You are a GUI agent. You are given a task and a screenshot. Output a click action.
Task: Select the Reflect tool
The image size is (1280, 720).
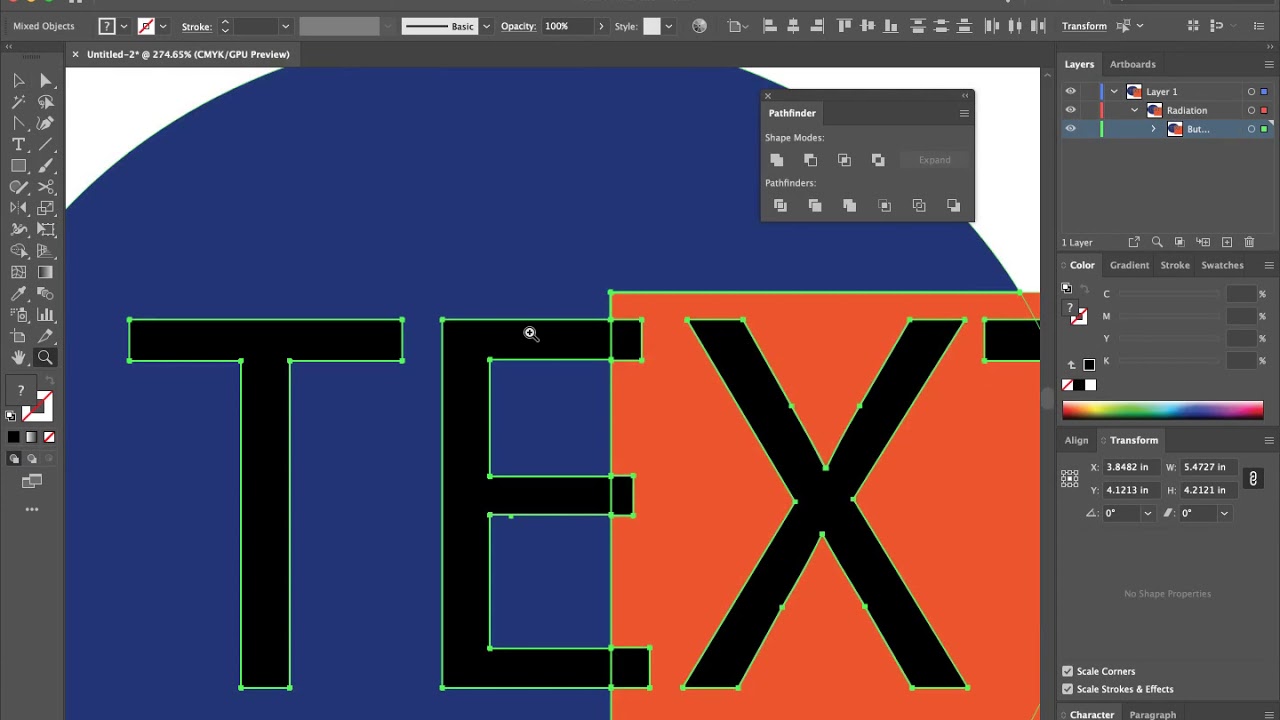pos(19,208)
